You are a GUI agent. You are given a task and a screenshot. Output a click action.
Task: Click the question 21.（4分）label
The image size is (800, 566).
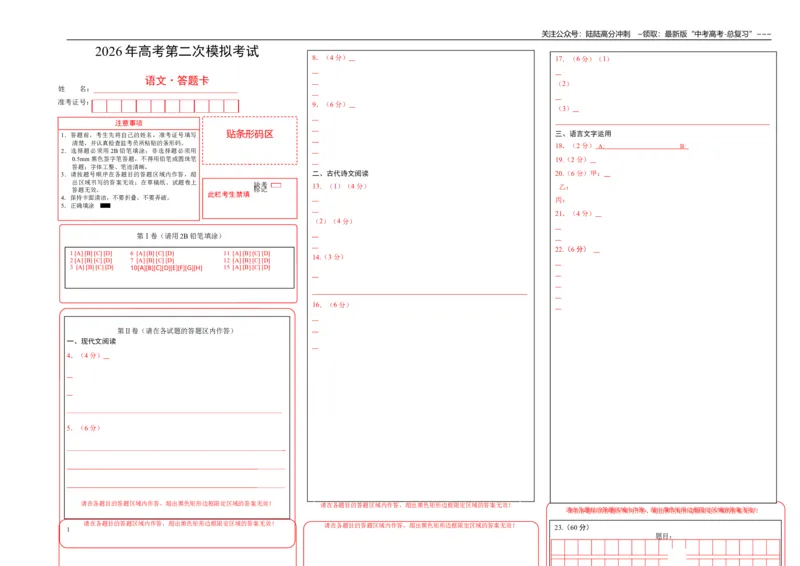click(x=574, y=213)
